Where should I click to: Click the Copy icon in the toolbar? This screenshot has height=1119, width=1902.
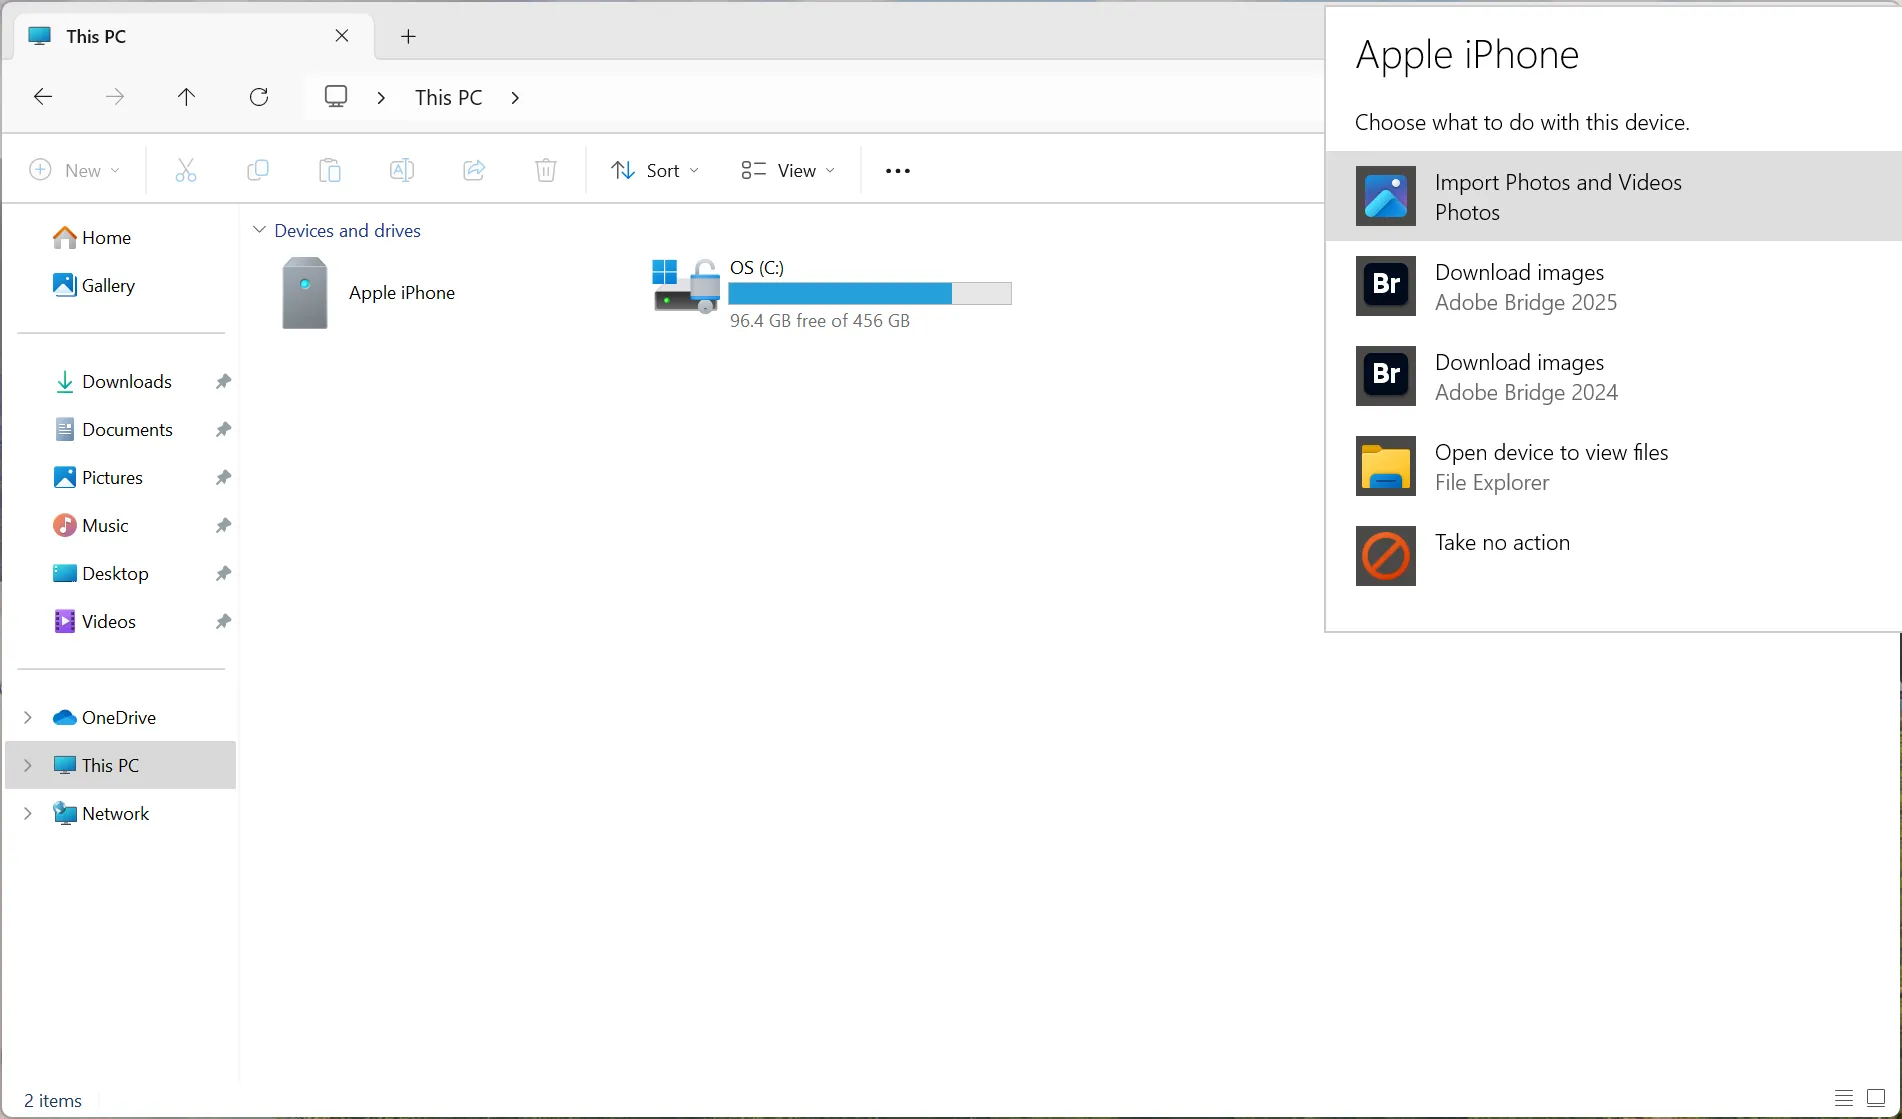tap(258, 170)
